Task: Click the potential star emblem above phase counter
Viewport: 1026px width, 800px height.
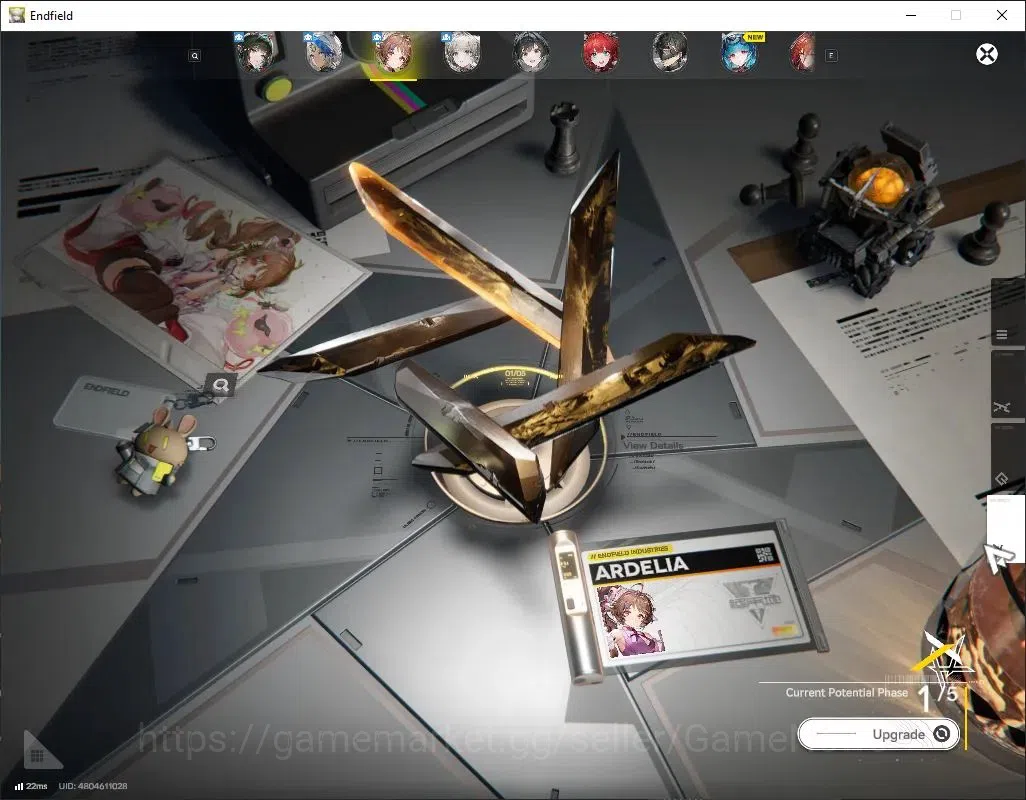Action: coord(946,657)
